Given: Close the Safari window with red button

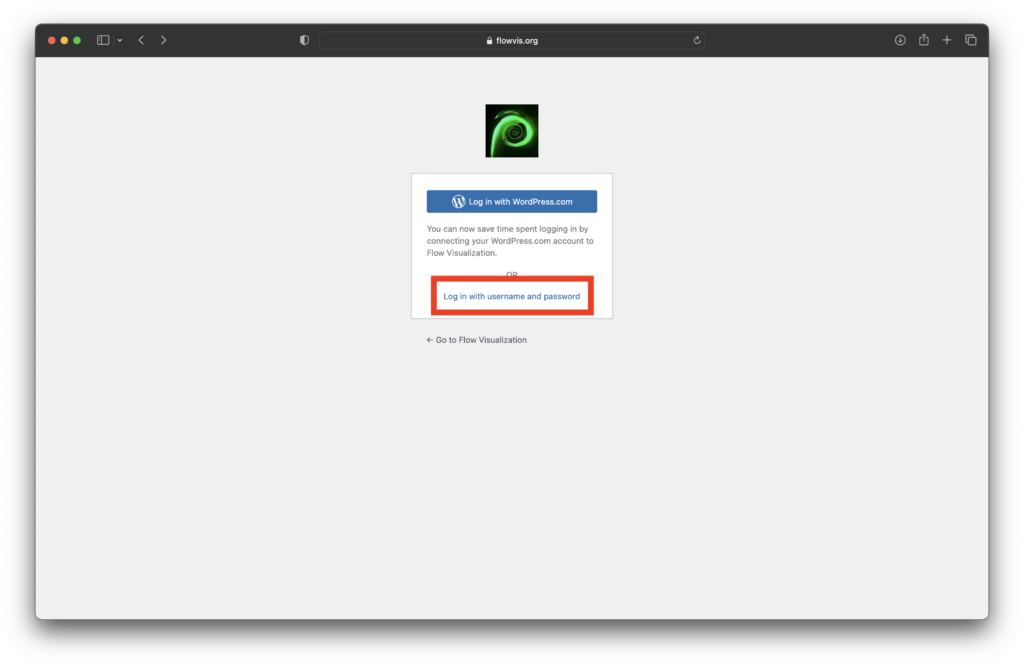Looking at the screenshot, I should click(x=52, y=40).
